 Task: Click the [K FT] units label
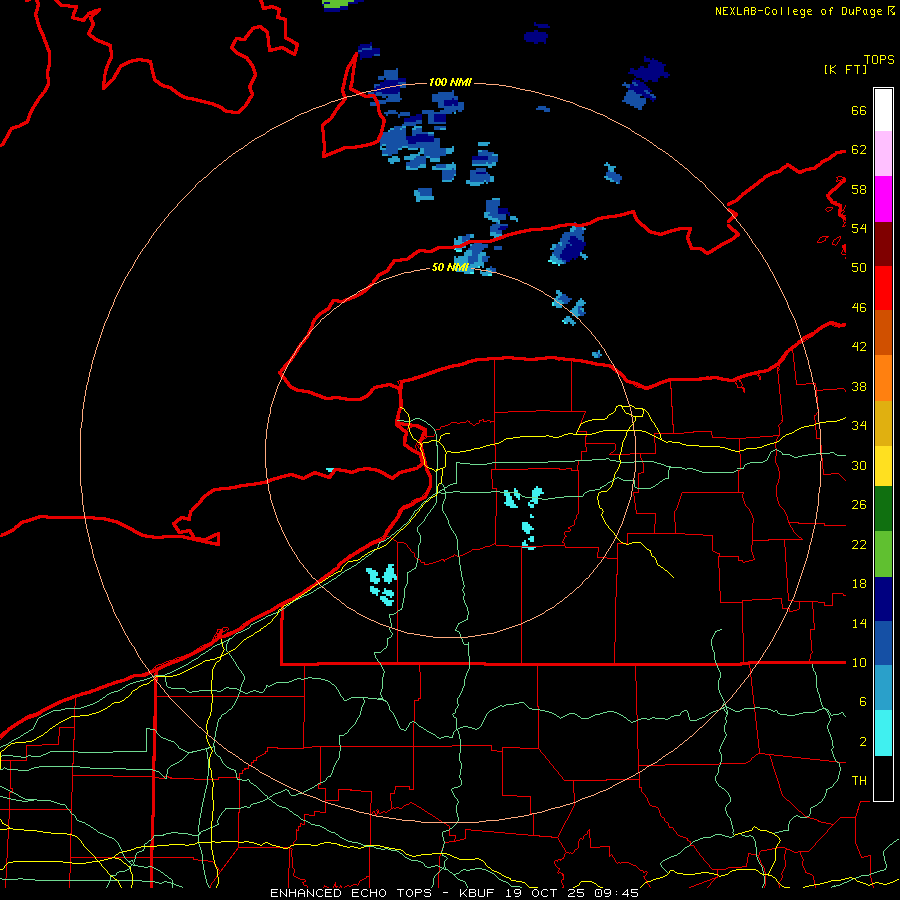coord(845,69)
